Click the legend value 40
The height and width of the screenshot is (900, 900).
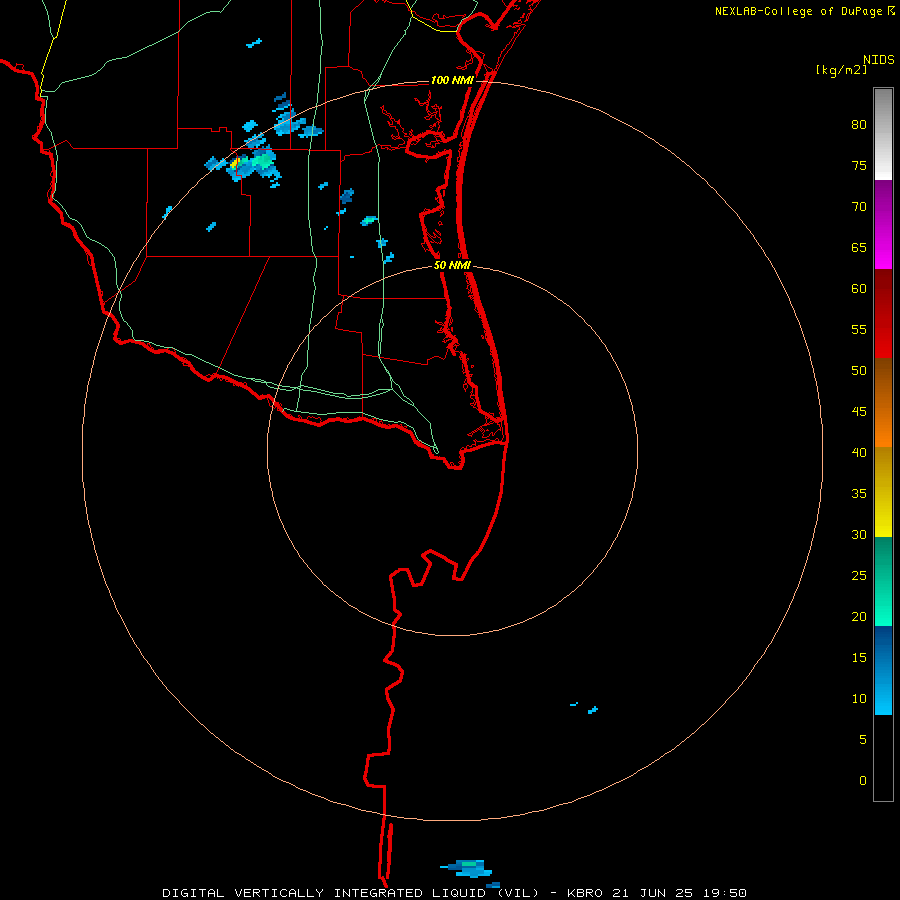click(x=859, y=452)
